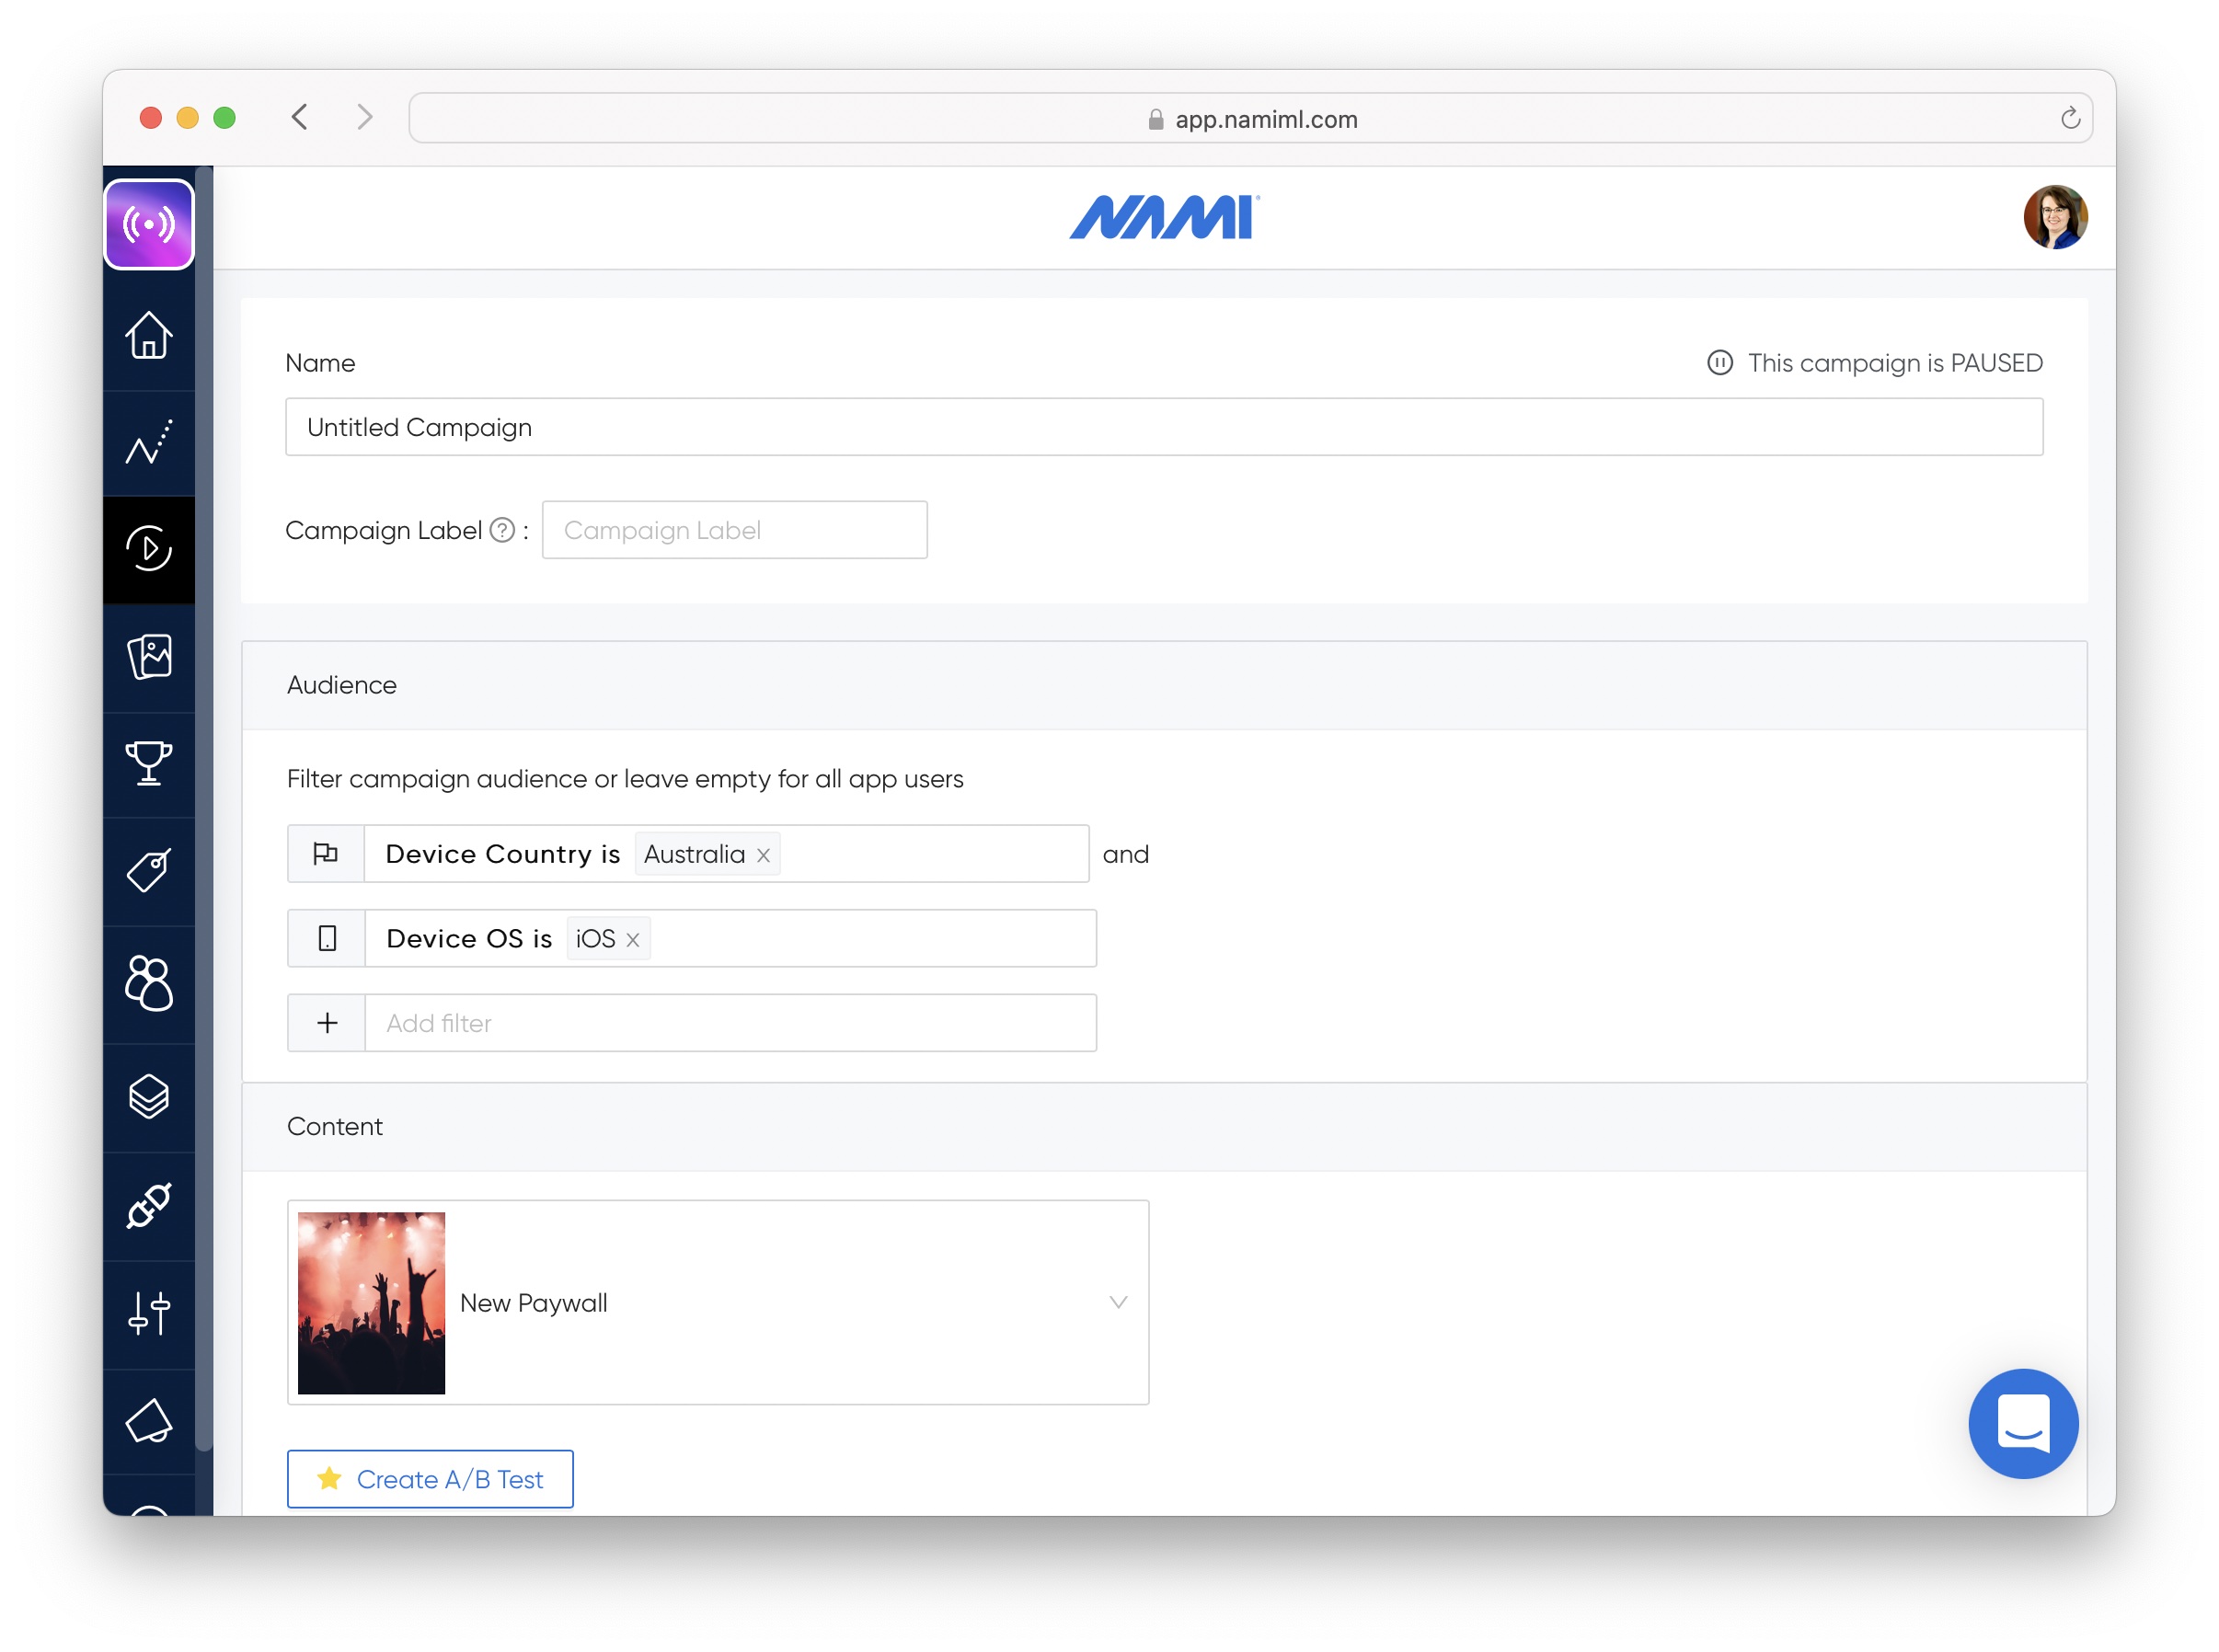Open the stacked layers sidebar icon
This screenshot has height=1652, width=2219.
(x=149, y=1097)
